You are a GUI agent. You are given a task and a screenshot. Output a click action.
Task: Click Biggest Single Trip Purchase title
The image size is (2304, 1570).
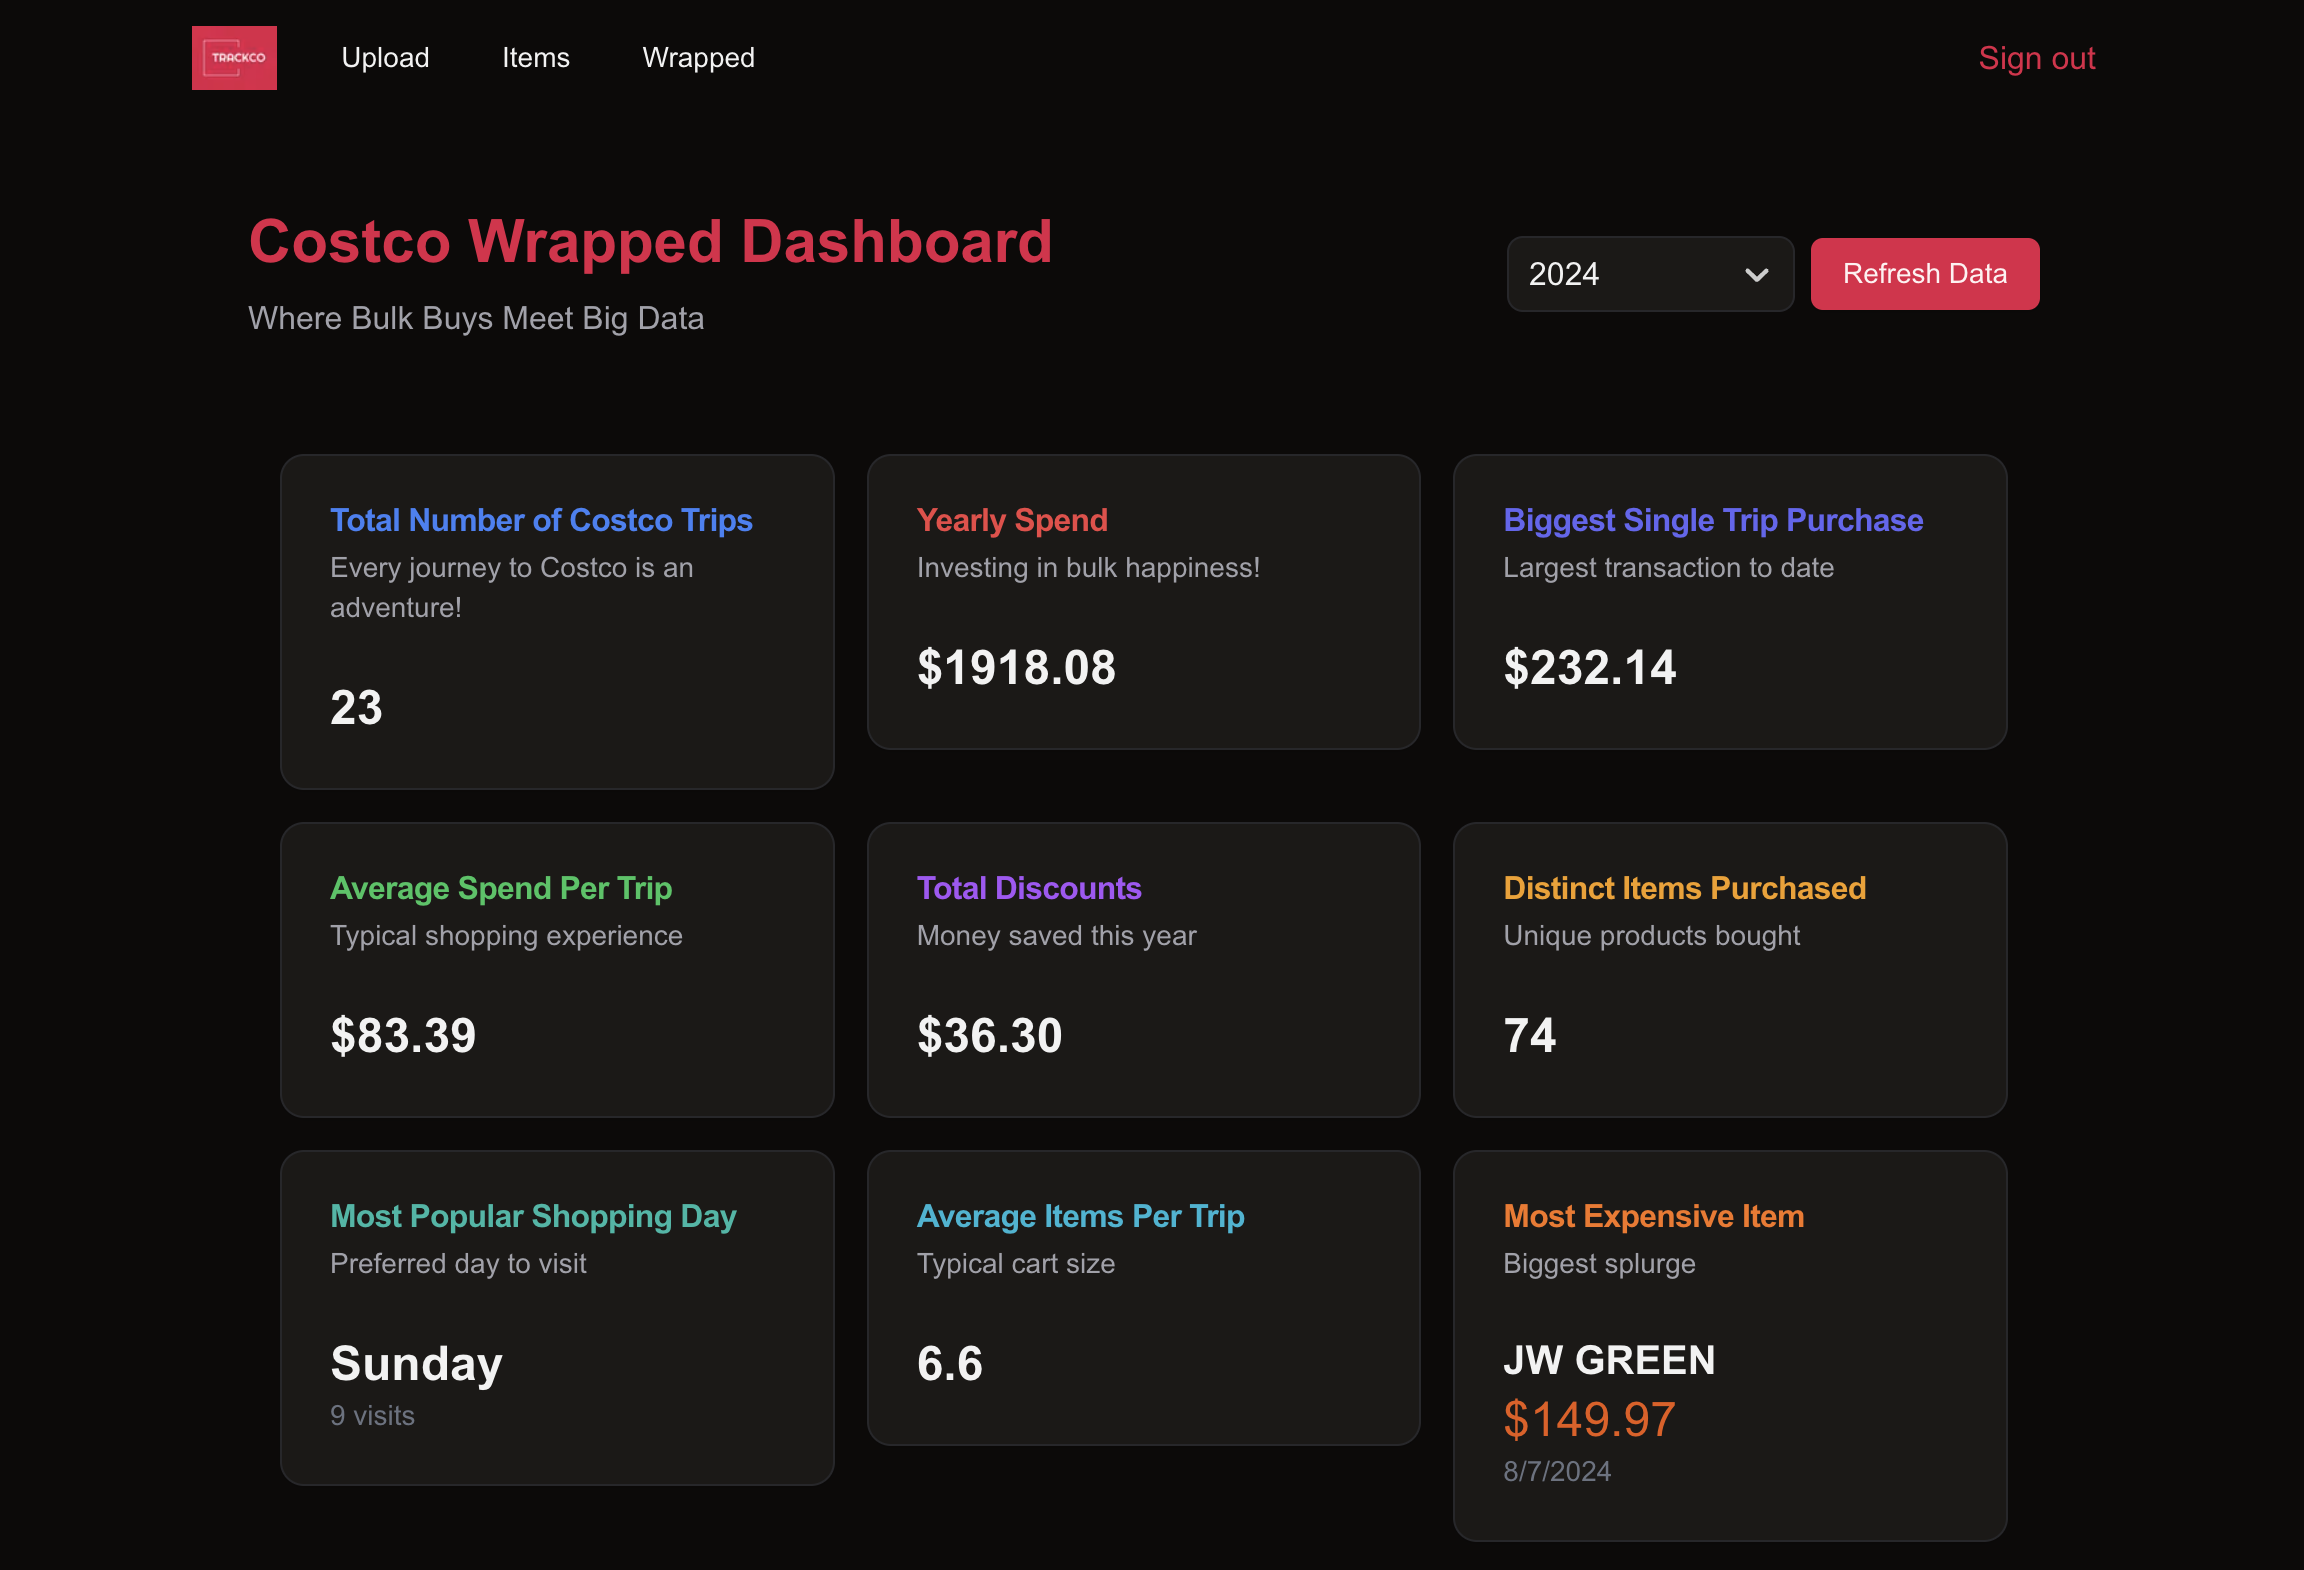coord(1713,520)
